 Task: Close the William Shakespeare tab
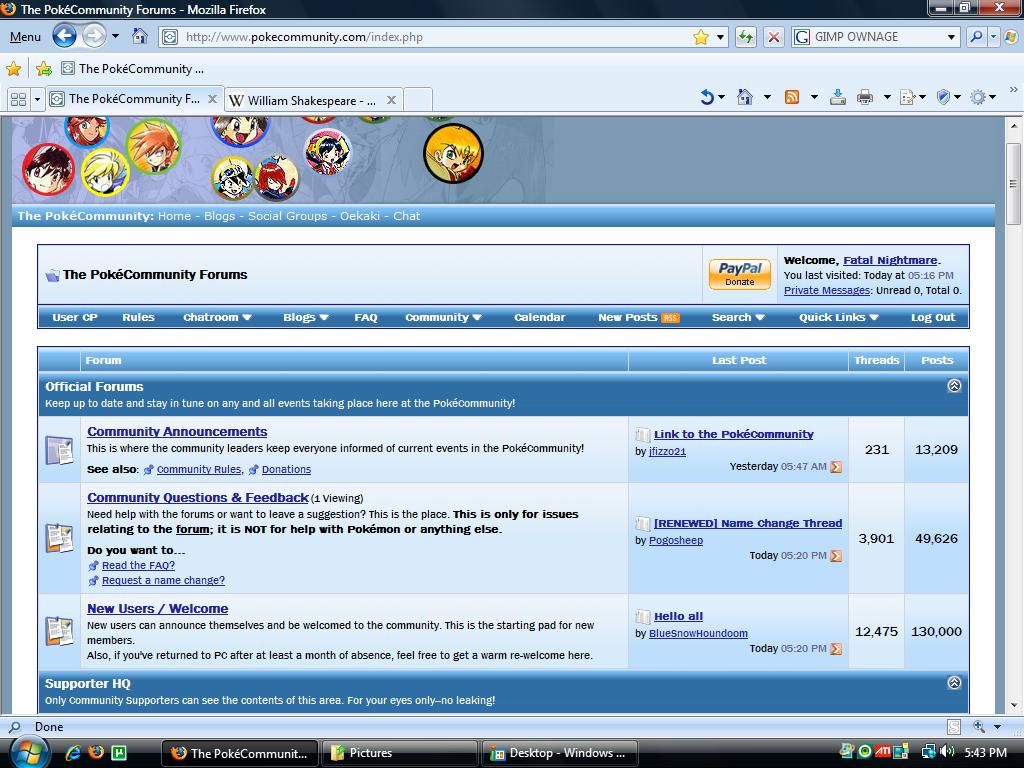point(391,100)
